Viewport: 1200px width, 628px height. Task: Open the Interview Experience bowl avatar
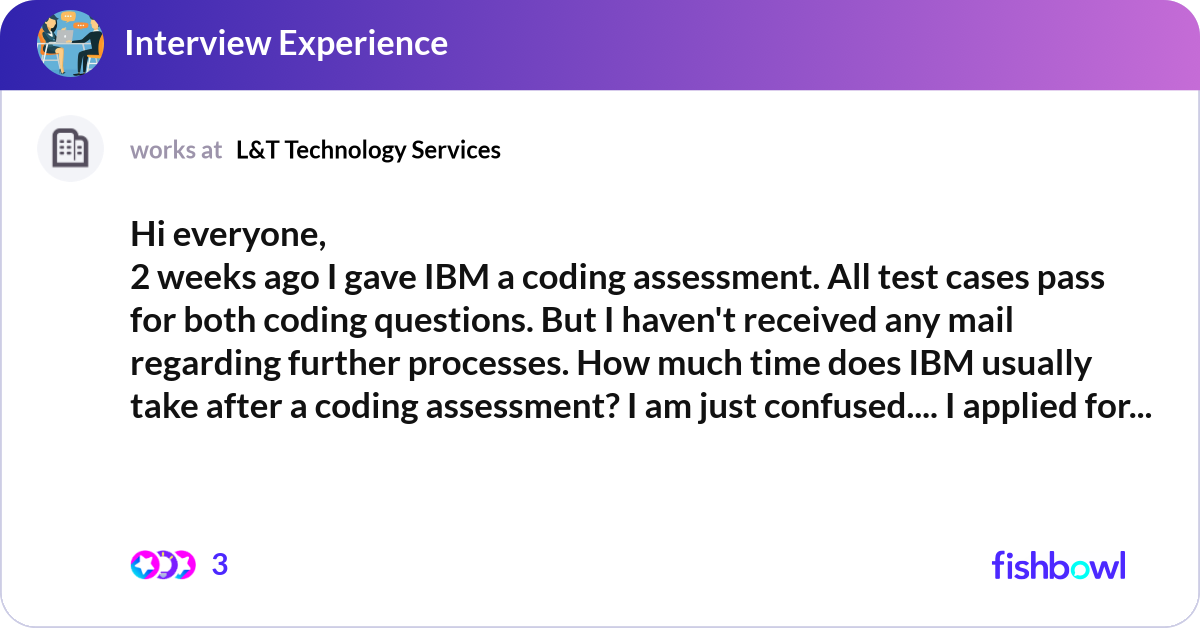(x=71, y=43)
